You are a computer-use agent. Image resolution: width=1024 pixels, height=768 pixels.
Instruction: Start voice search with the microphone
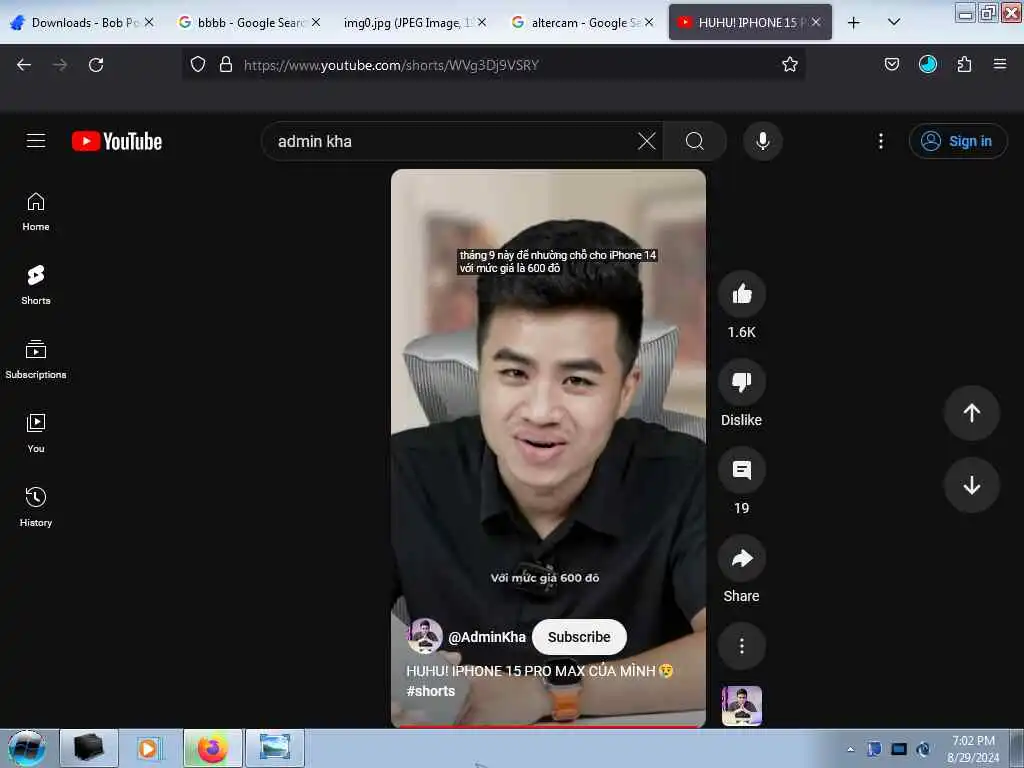click(762, 141)
